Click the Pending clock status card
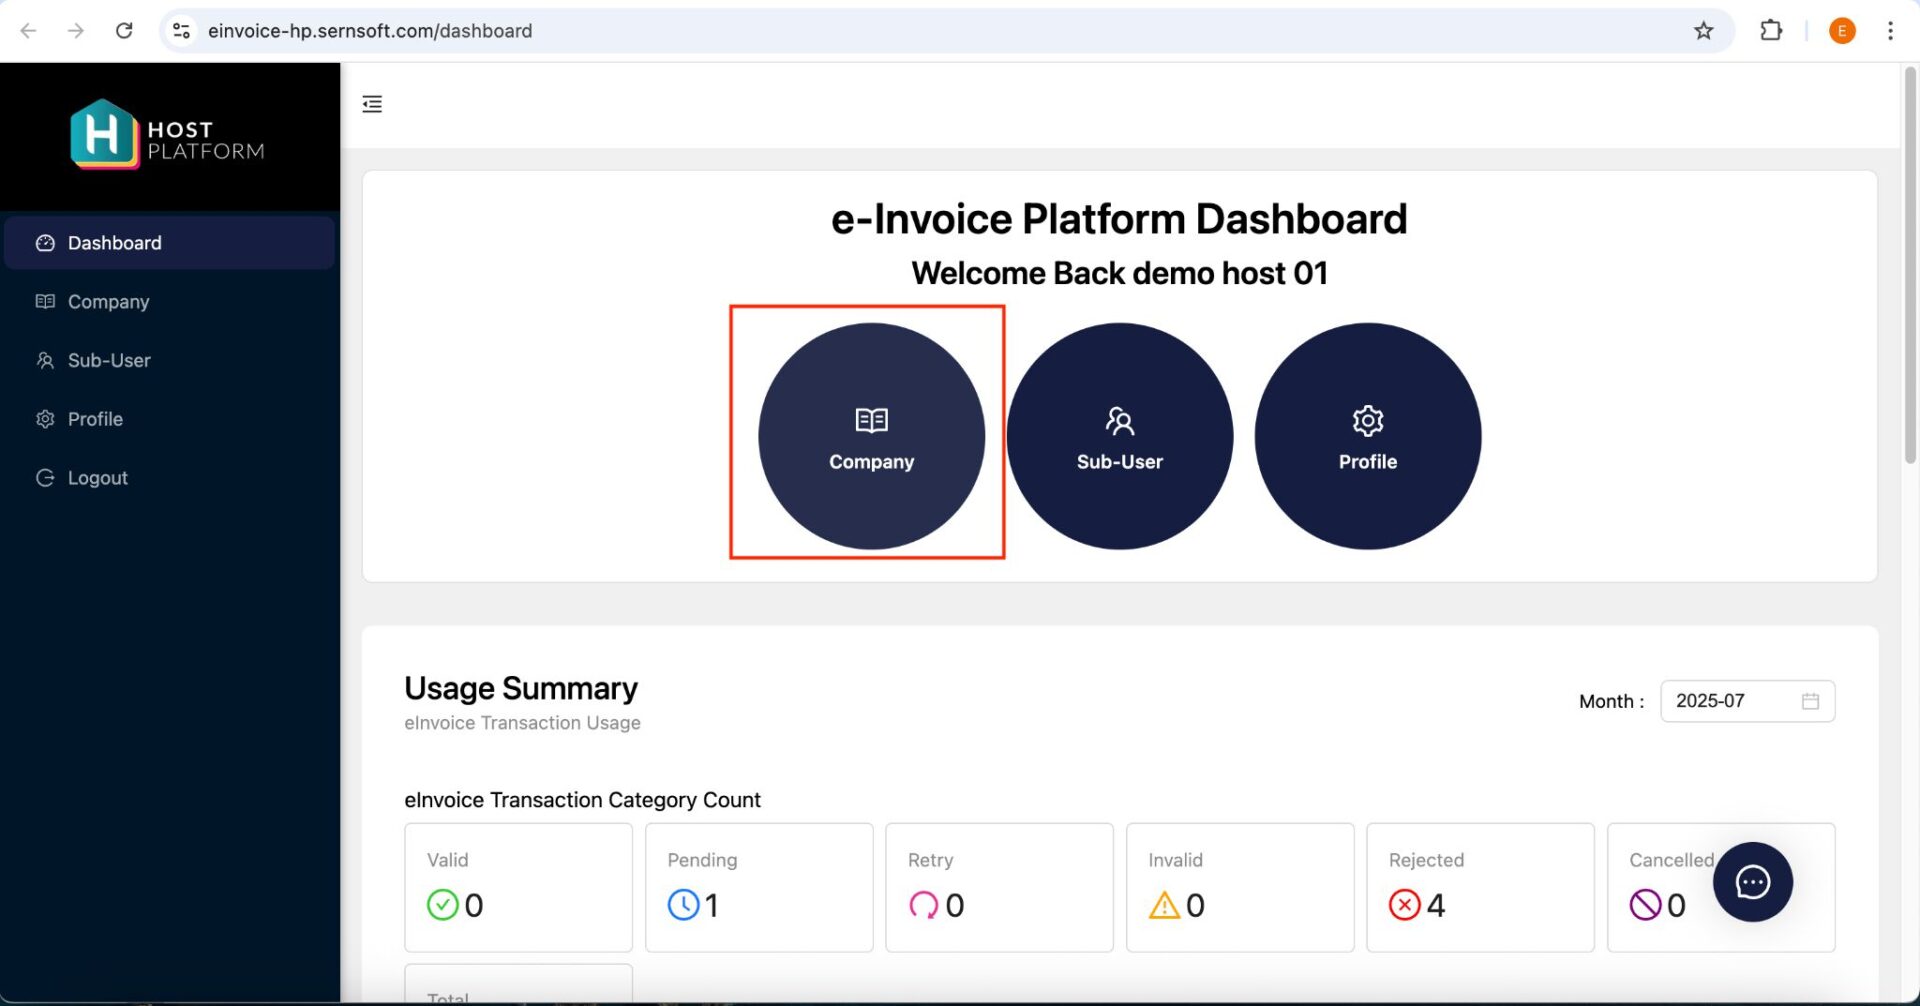The height and width of the screenshot is (1006, 1920). point(759,887)
